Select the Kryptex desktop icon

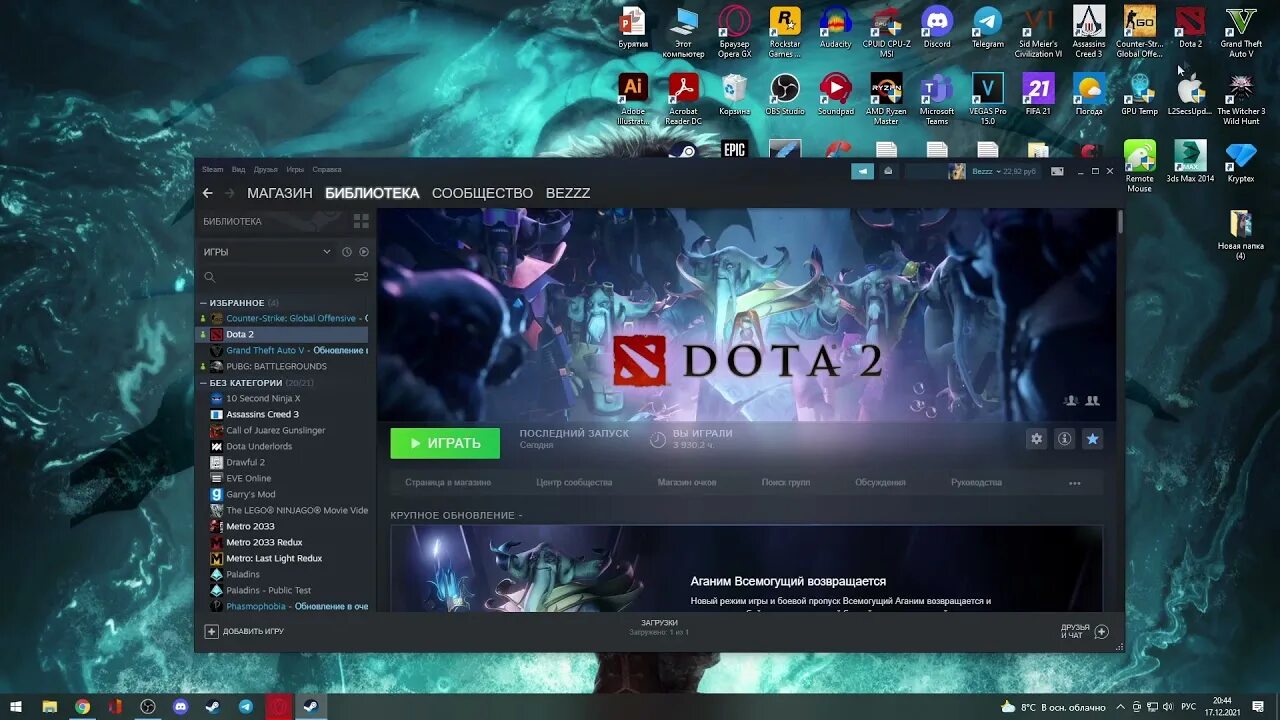(x=1241, y=162)
